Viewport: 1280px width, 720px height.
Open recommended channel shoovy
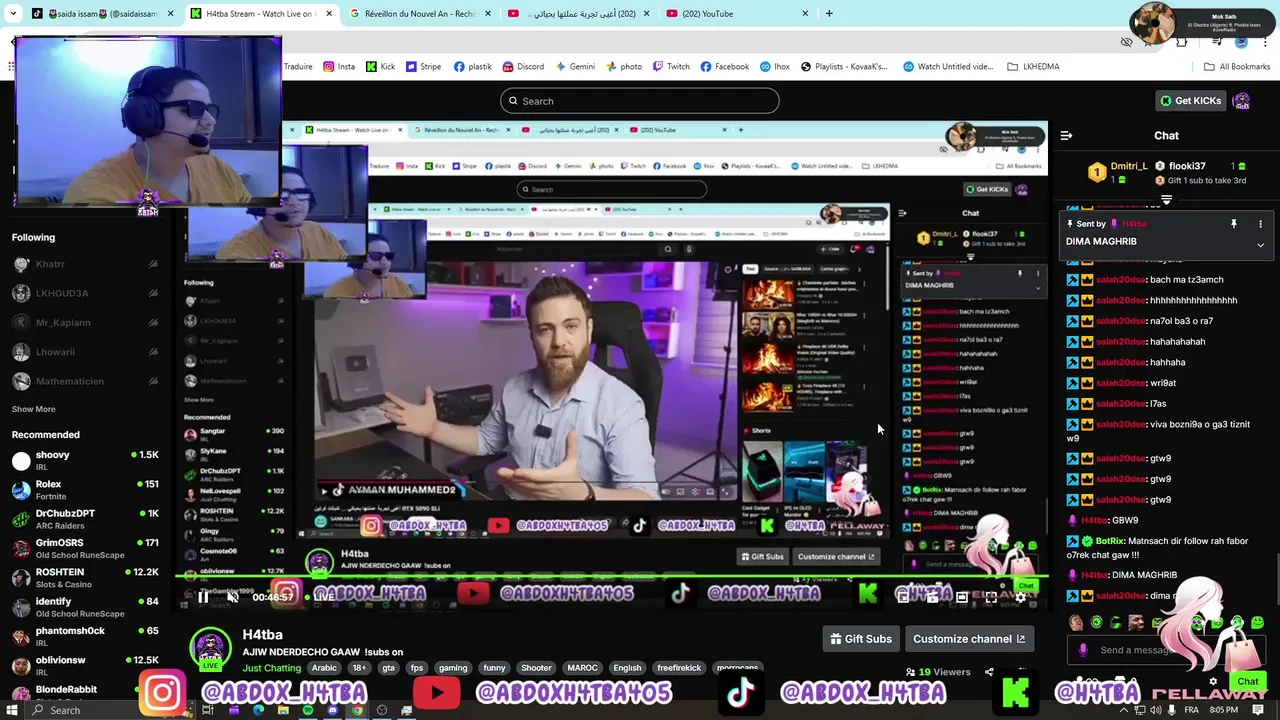[85, 460]
